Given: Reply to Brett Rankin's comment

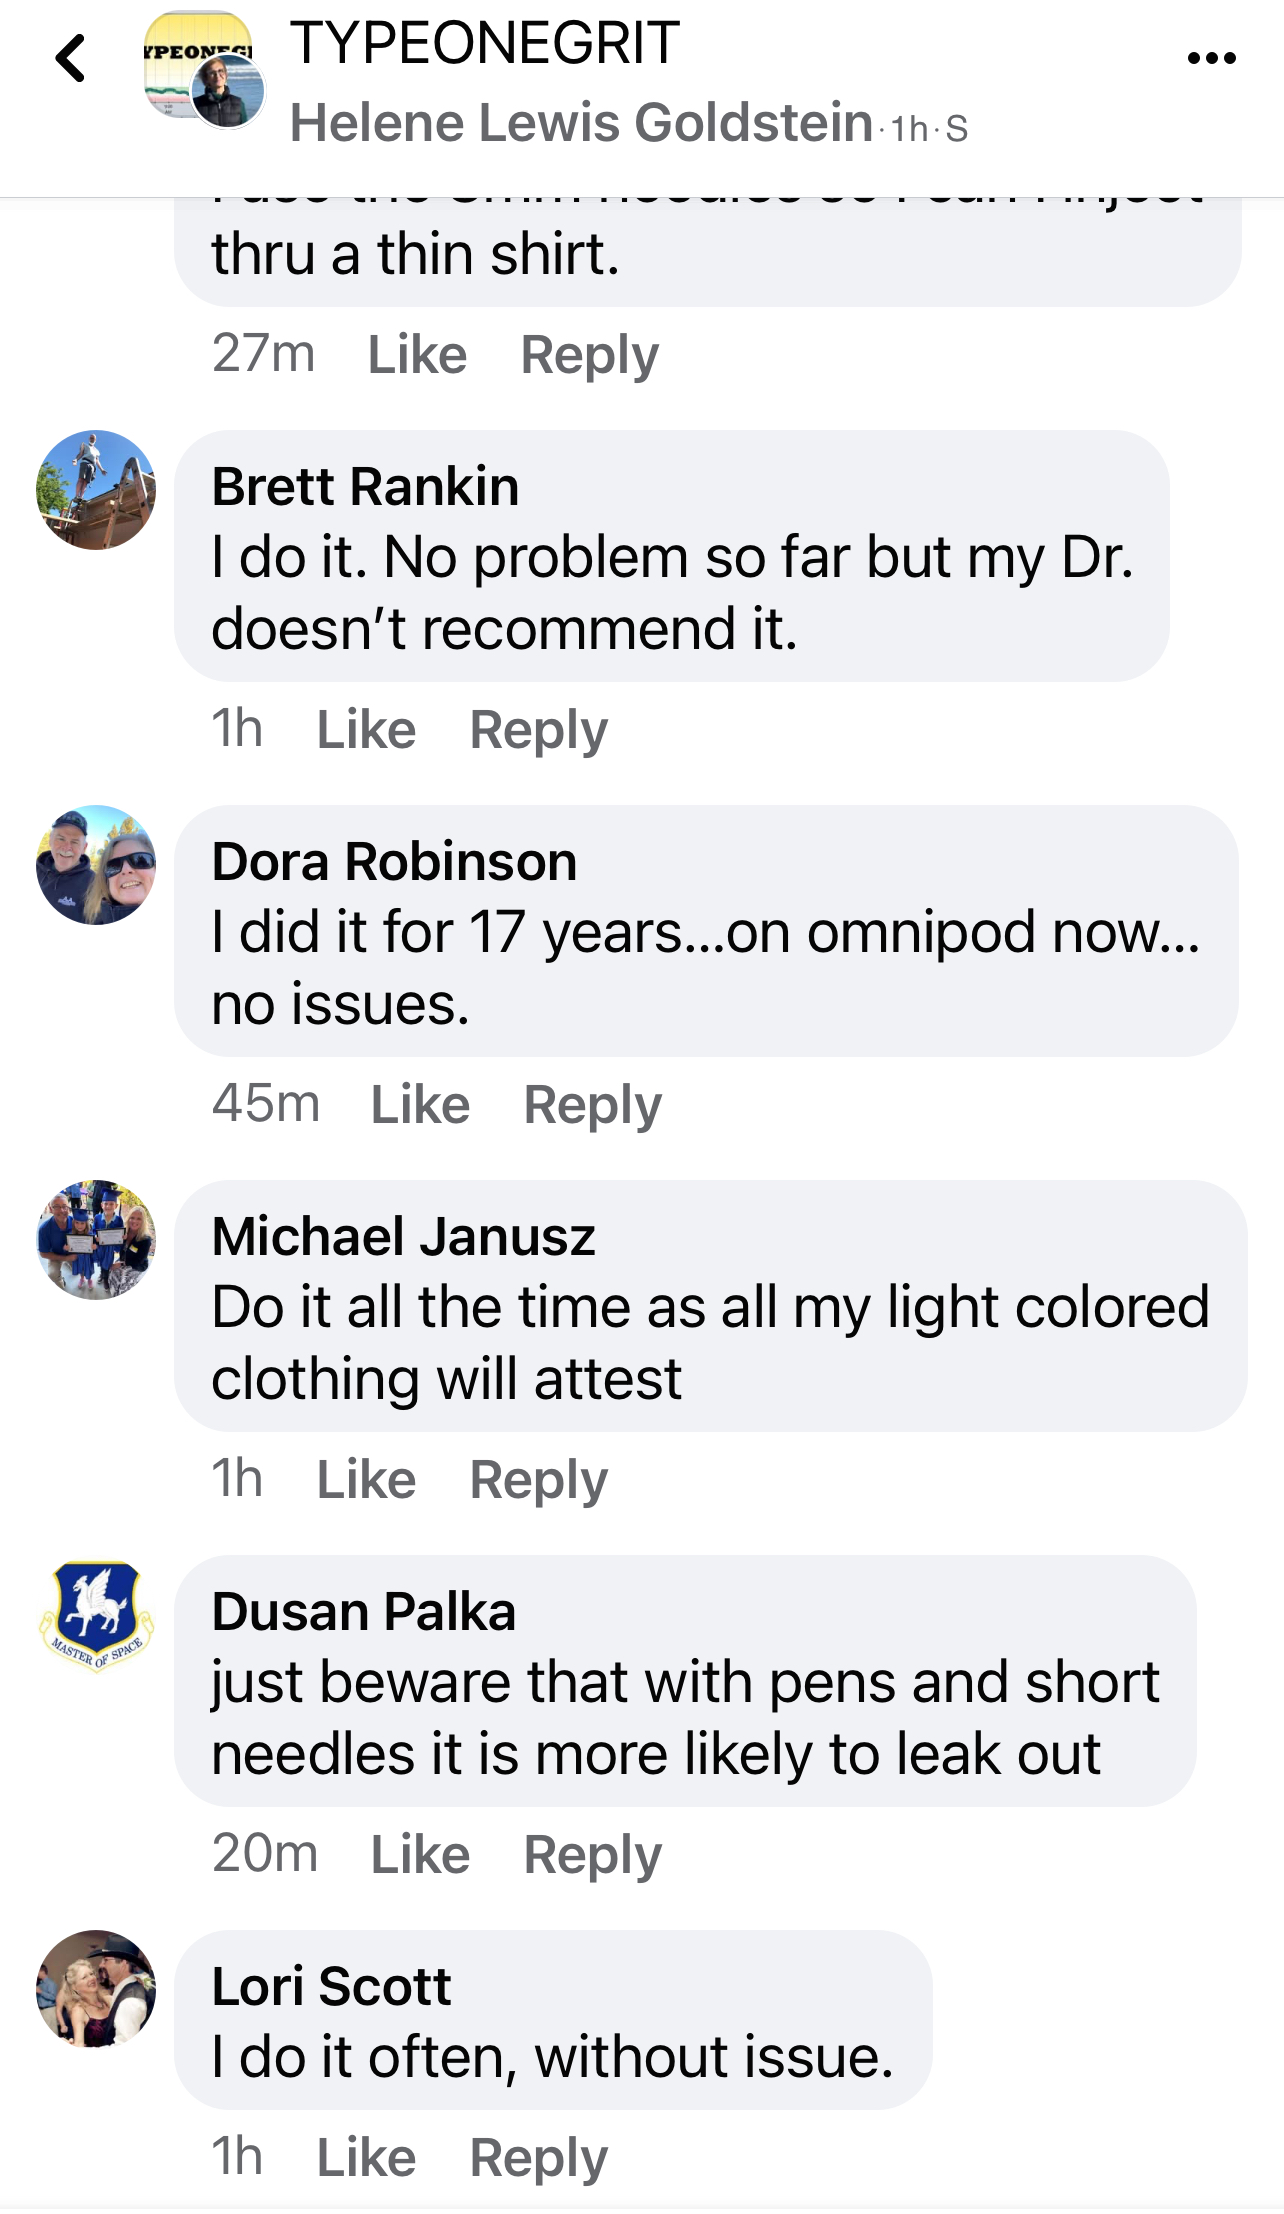Looking at the screenshot, I should click(x=538, y=729).
